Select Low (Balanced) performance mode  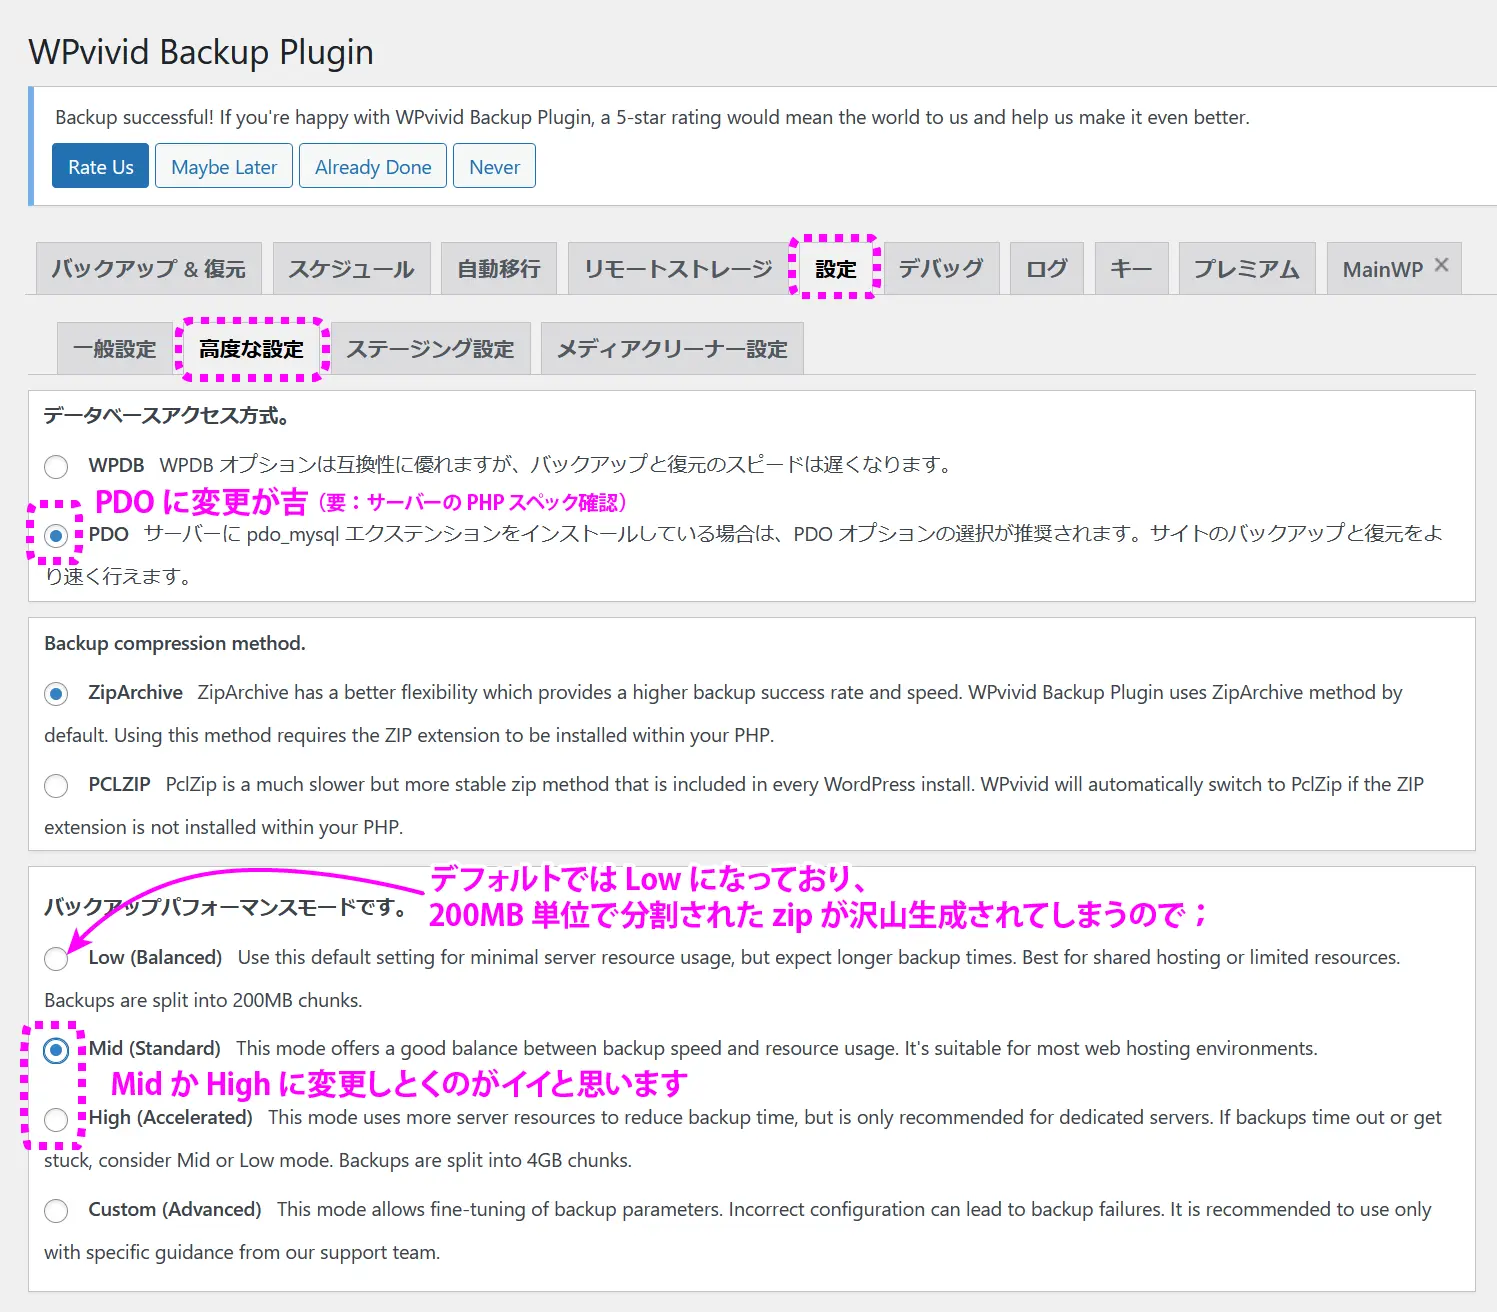tap(56, 959)
